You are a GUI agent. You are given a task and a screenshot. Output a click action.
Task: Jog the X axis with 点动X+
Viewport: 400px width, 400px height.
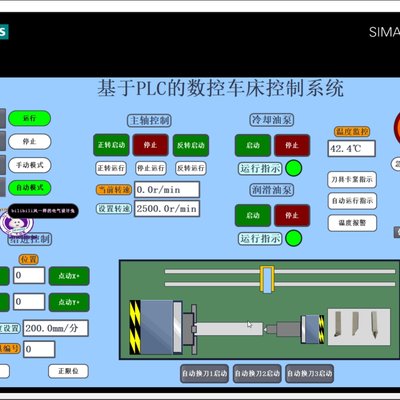pyautogui.click(x=69, y=276)
